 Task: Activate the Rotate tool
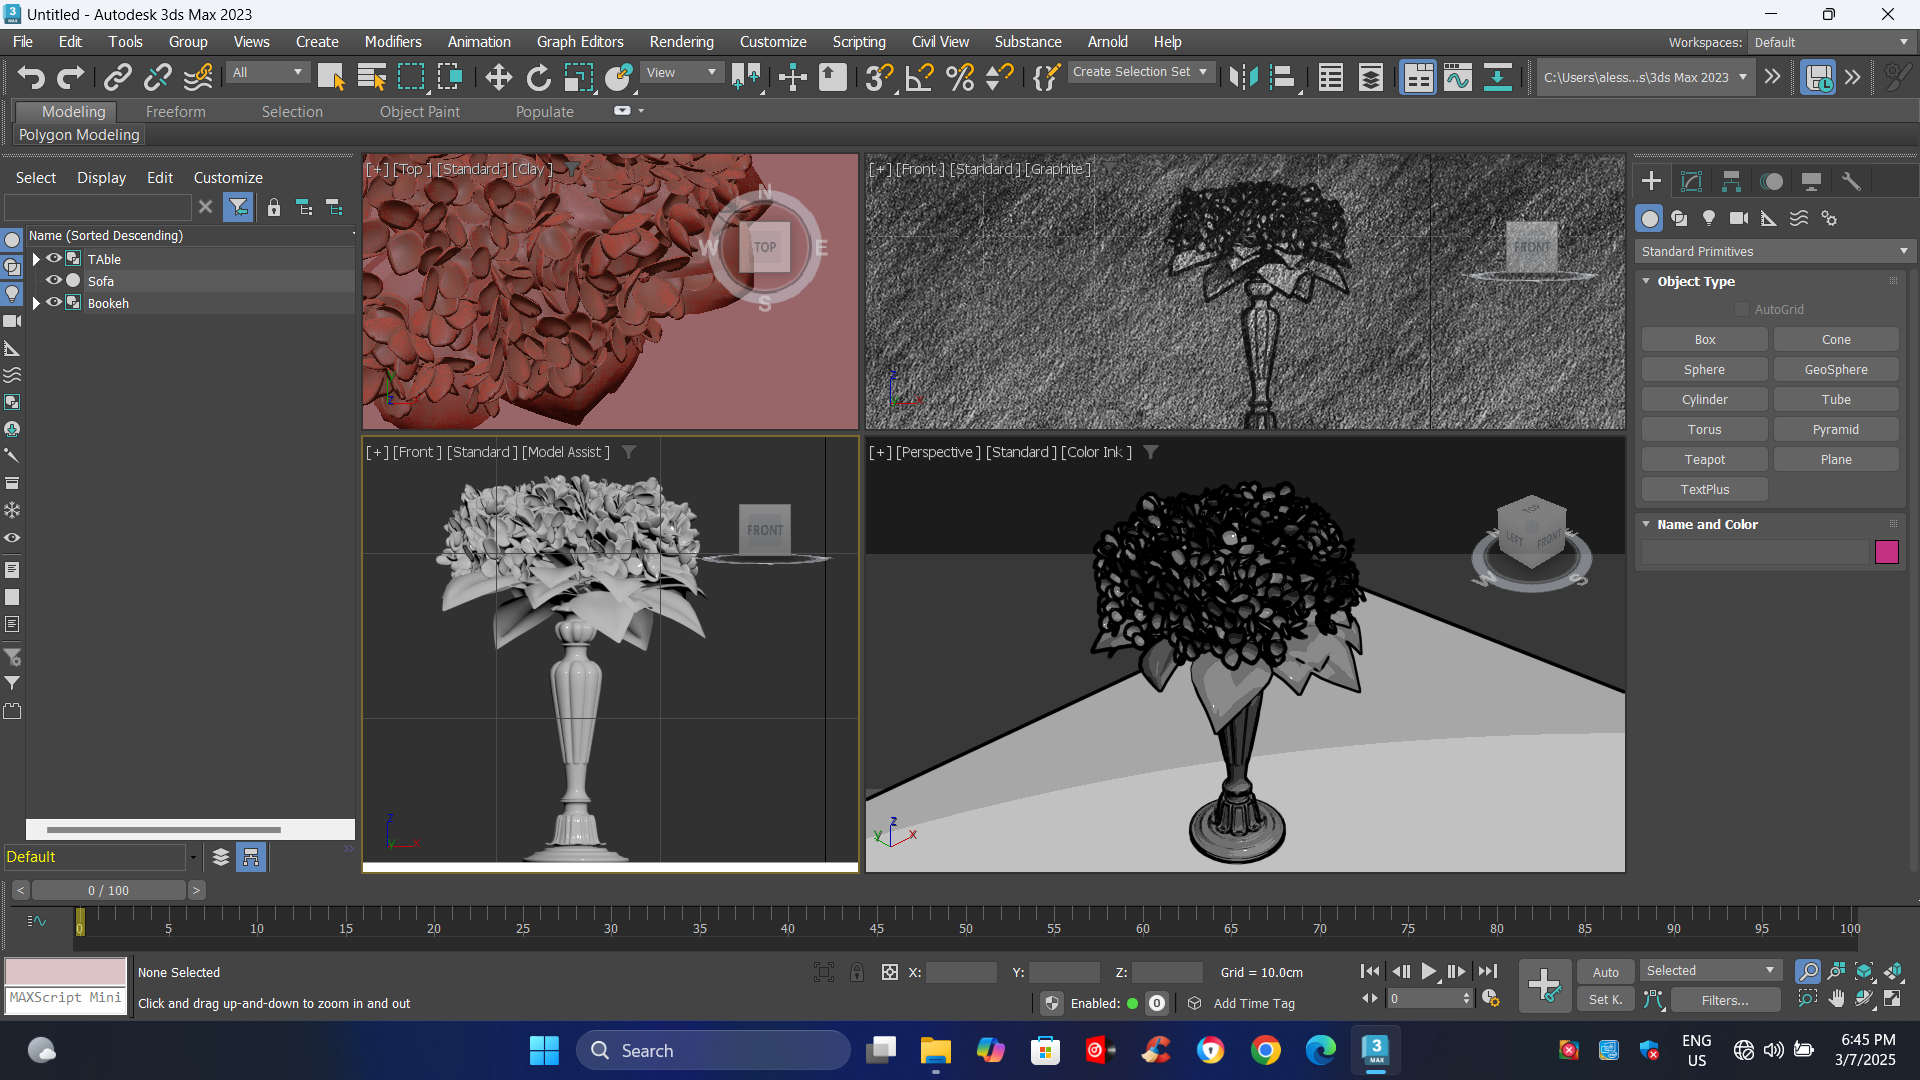pyautogui.click(x=538, y=77)
